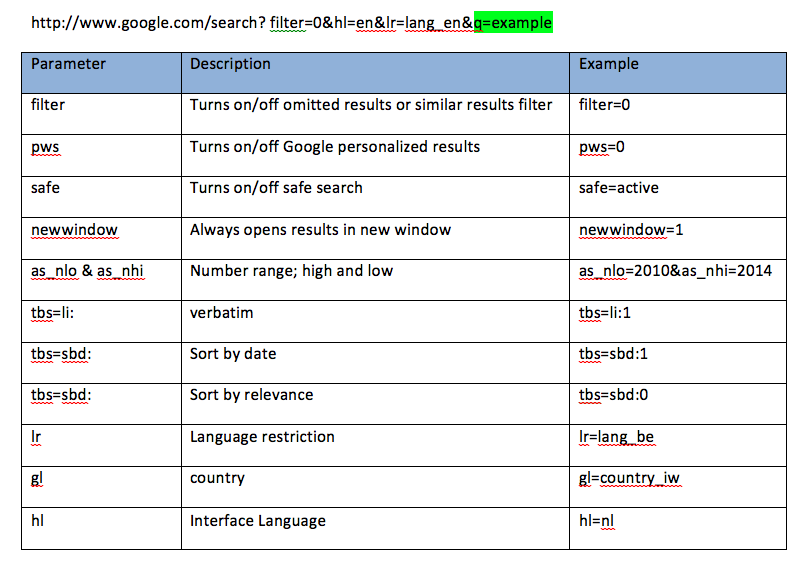Click 'Always opens results in new window' text

[x=320, y=230]
